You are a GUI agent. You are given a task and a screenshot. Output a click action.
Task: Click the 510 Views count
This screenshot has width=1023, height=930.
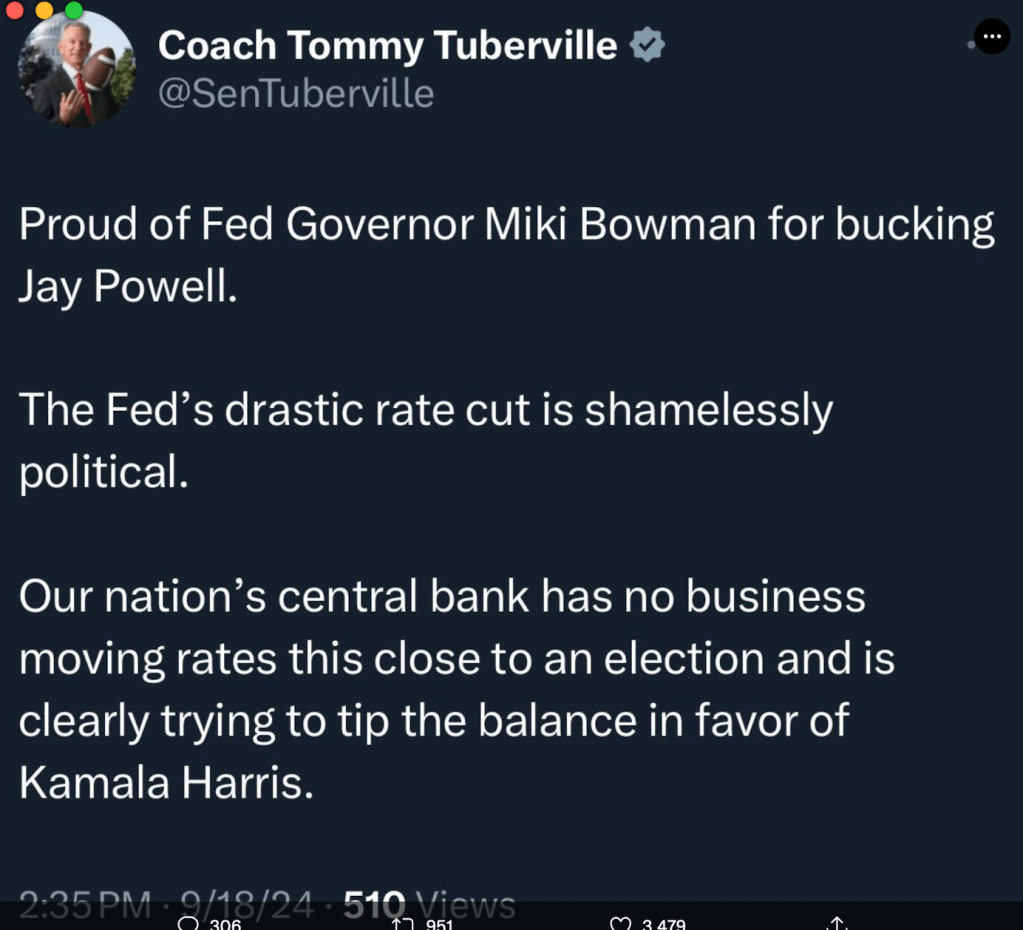[x=429, y=904]
